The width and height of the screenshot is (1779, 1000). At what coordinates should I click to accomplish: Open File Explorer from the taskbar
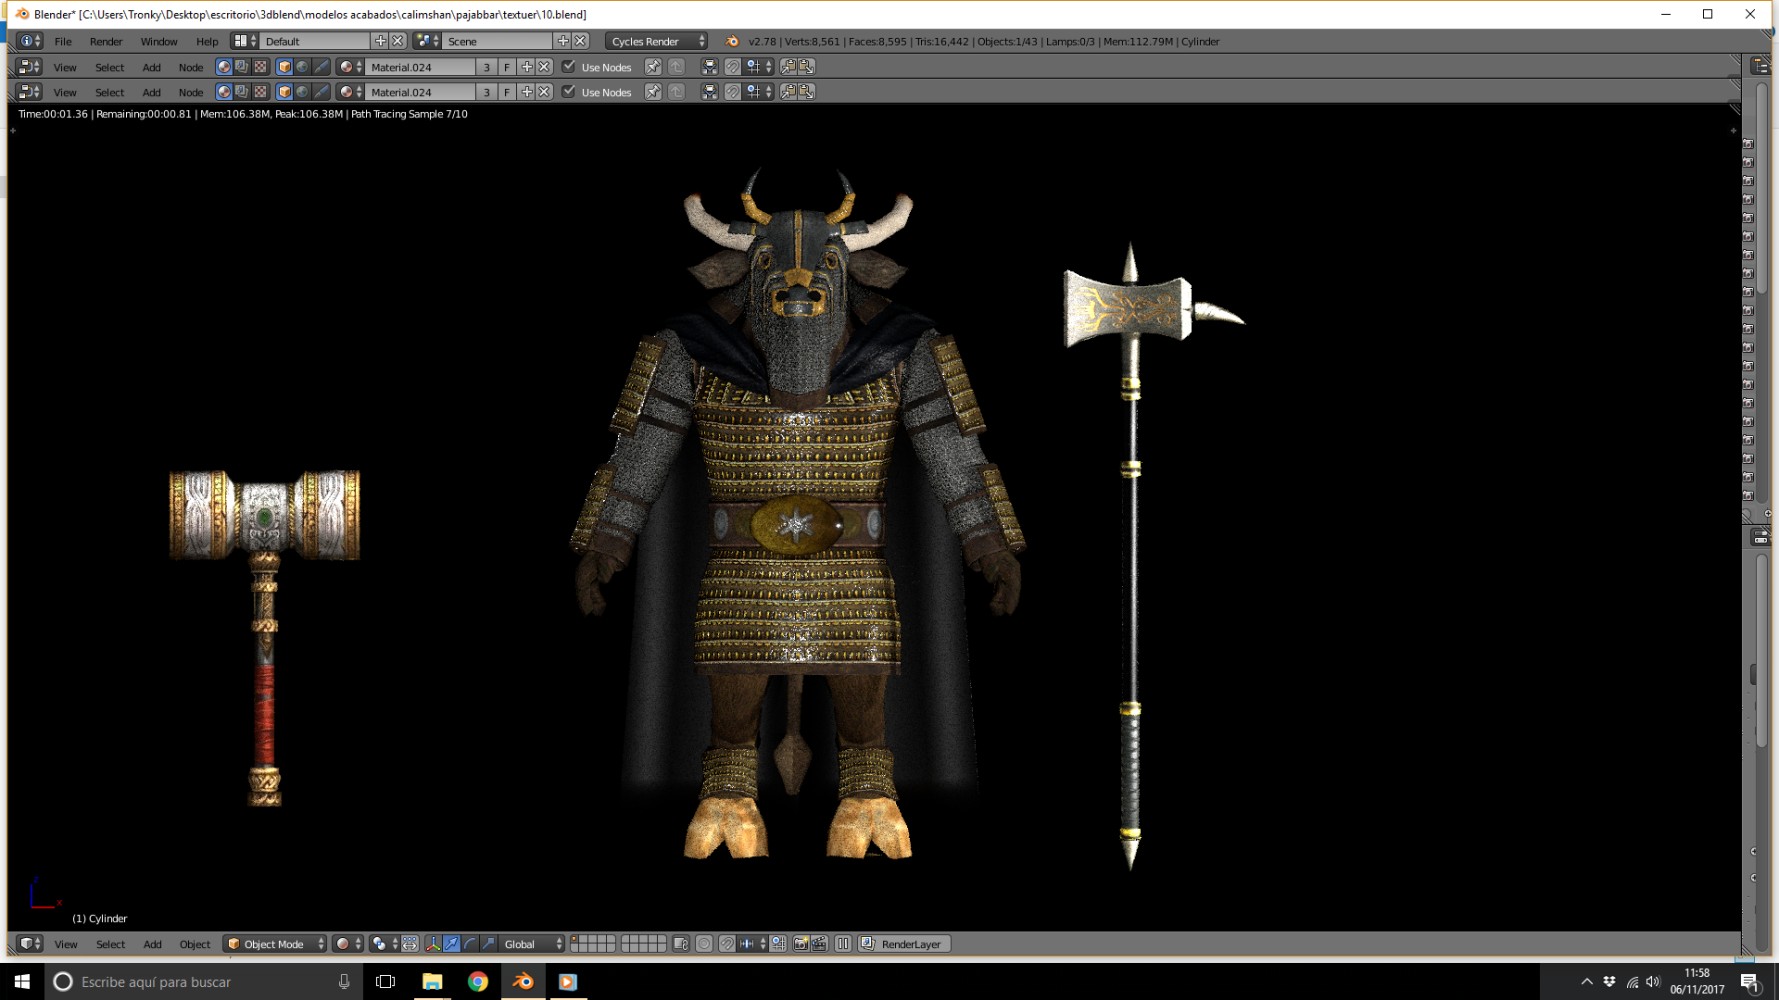(432, 982)
